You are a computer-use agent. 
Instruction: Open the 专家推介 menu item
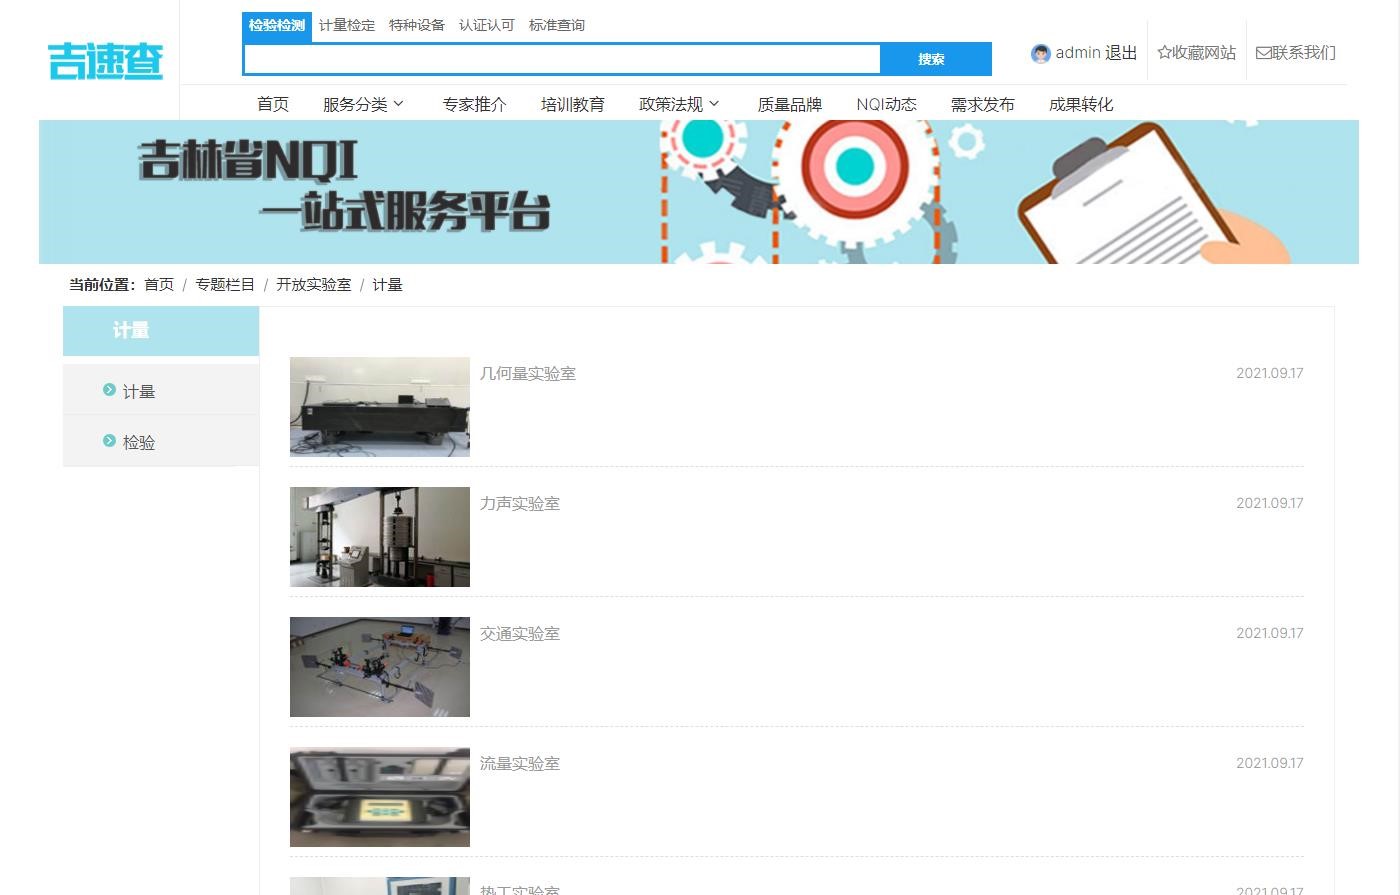coord(475,104)
